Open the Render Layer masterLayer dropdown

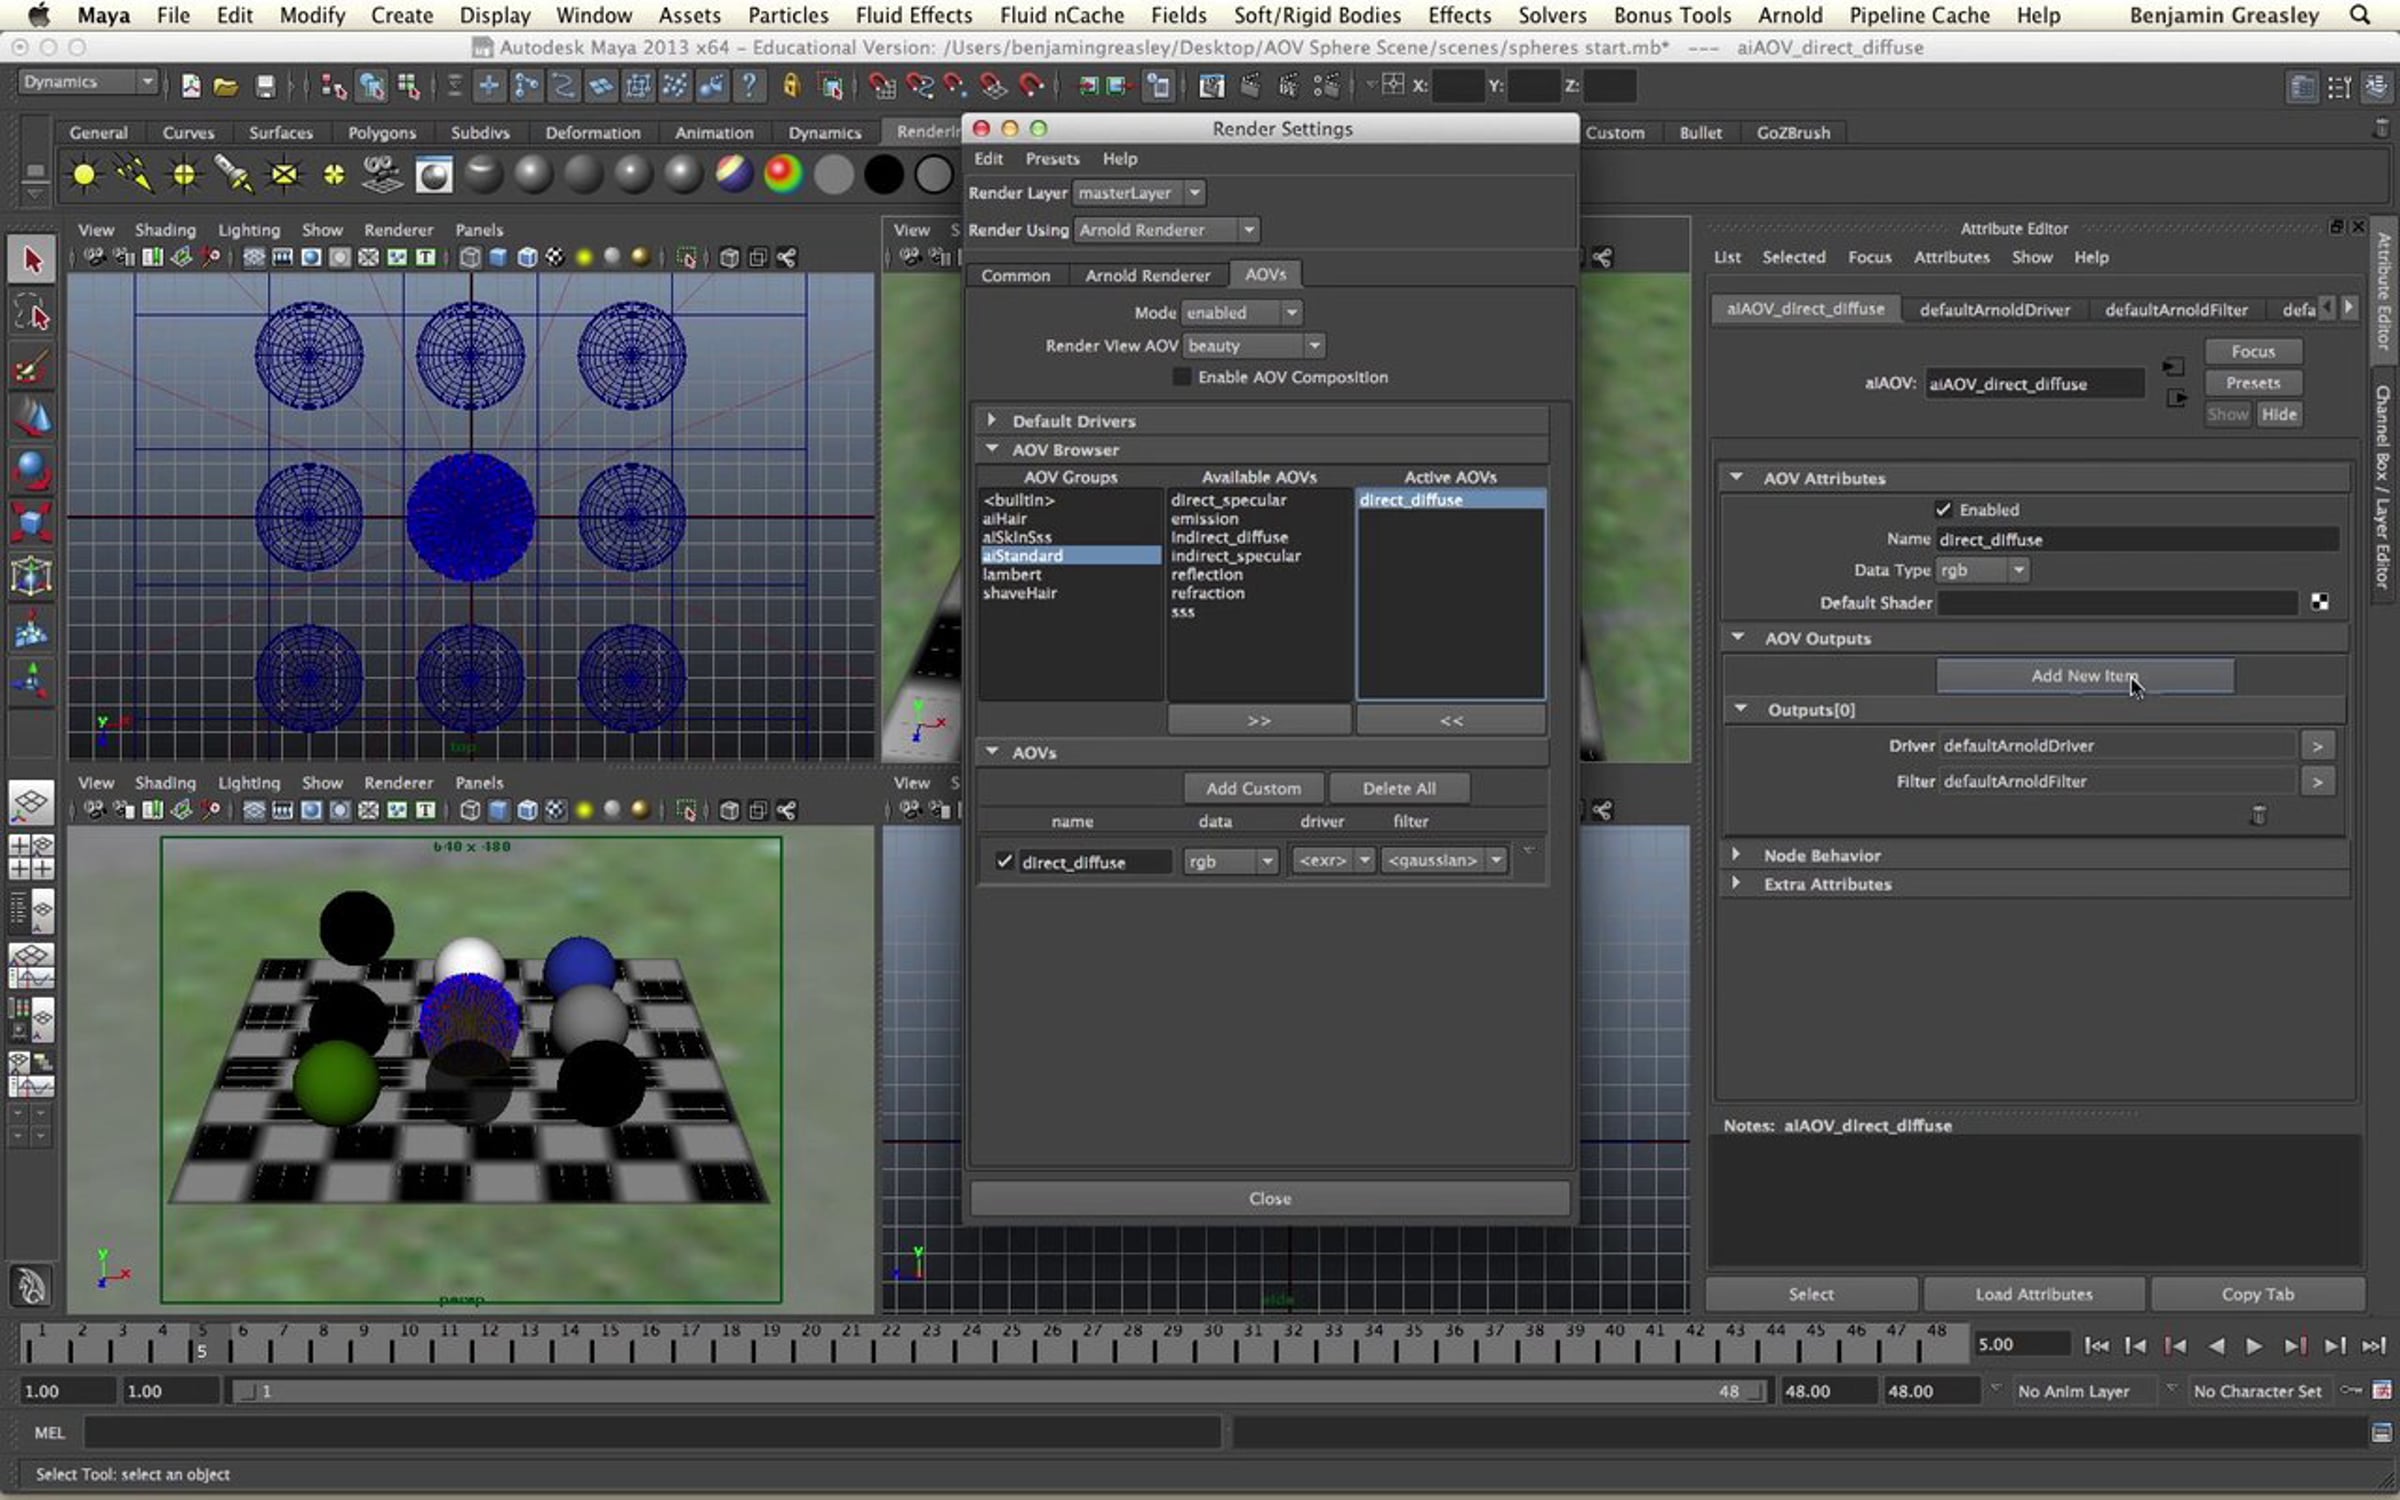click(x=1139, y=193)
